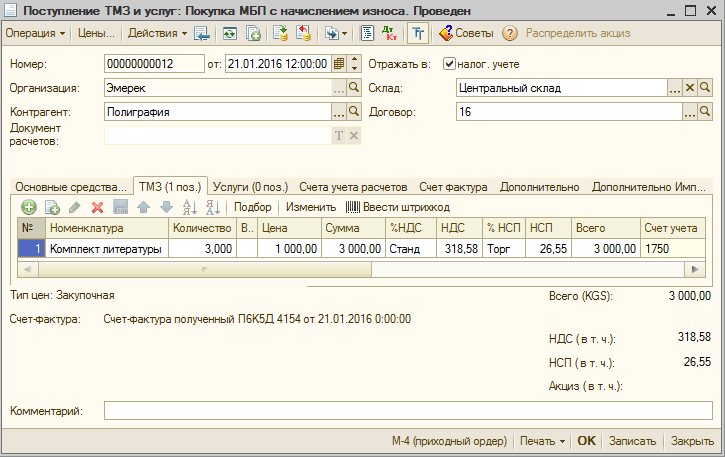Image resolution: width=725 pixels, height=457 pixels.
Task: Open the Операция dropdown menu
Action: pos(36,33)
